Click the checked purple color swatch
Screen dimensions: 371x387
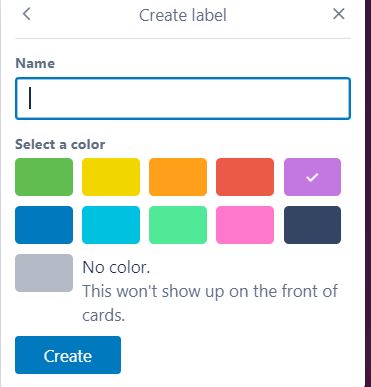(312, 177)
